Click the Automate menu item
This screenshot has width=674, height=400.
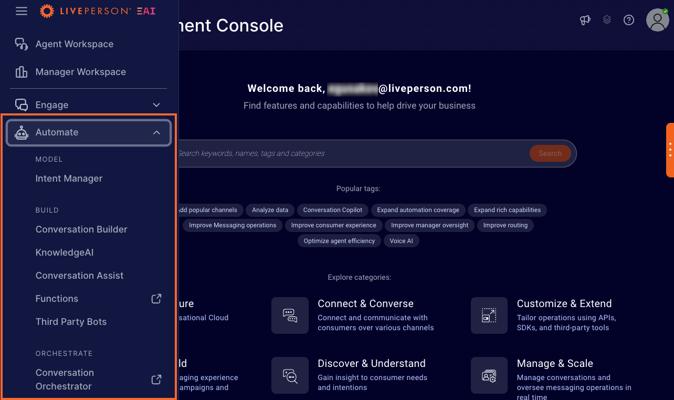coord(89,132)
